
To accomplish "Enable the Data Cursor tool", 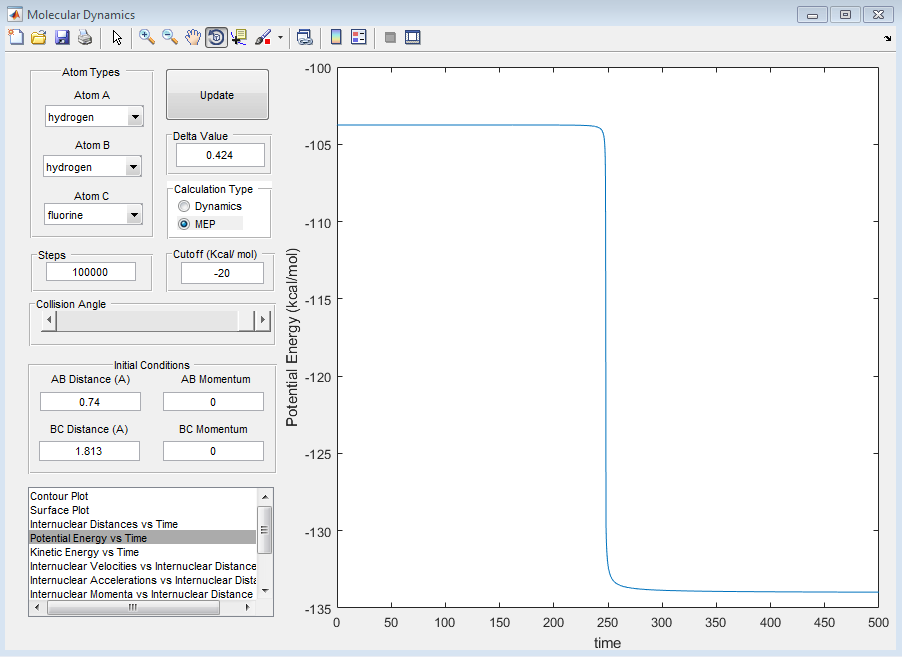I will click(x=239, y=37).
